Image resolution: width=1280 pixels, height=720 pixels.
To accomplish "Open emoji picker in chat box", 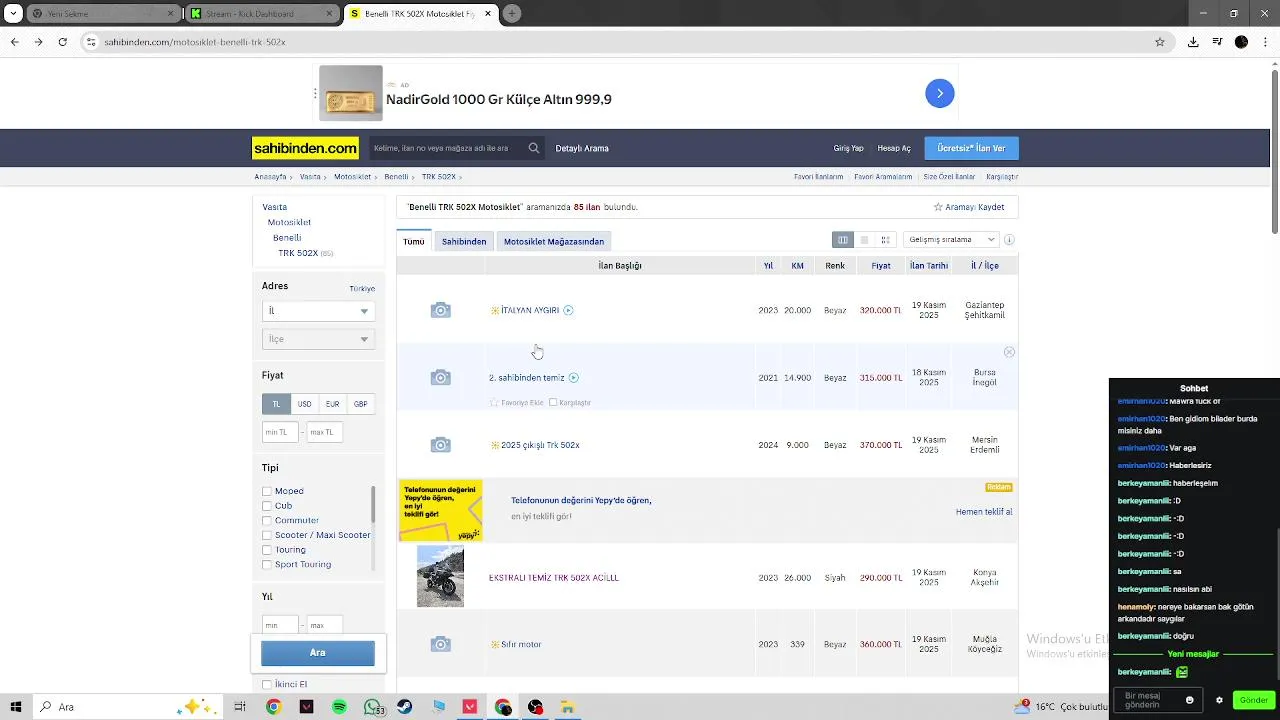I will [x=1189, y=700].
